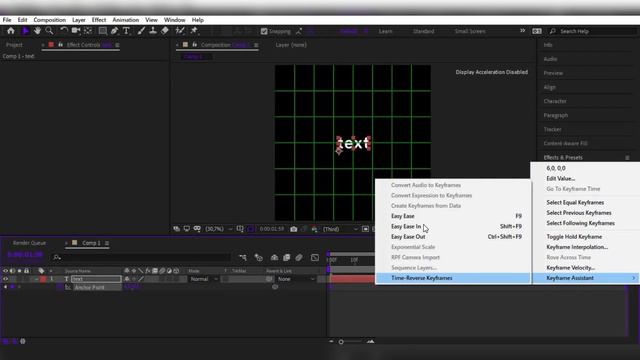Click the timeline layer search magnifier icon
Viewport: 640px width, 360px height.
[57, 257]
